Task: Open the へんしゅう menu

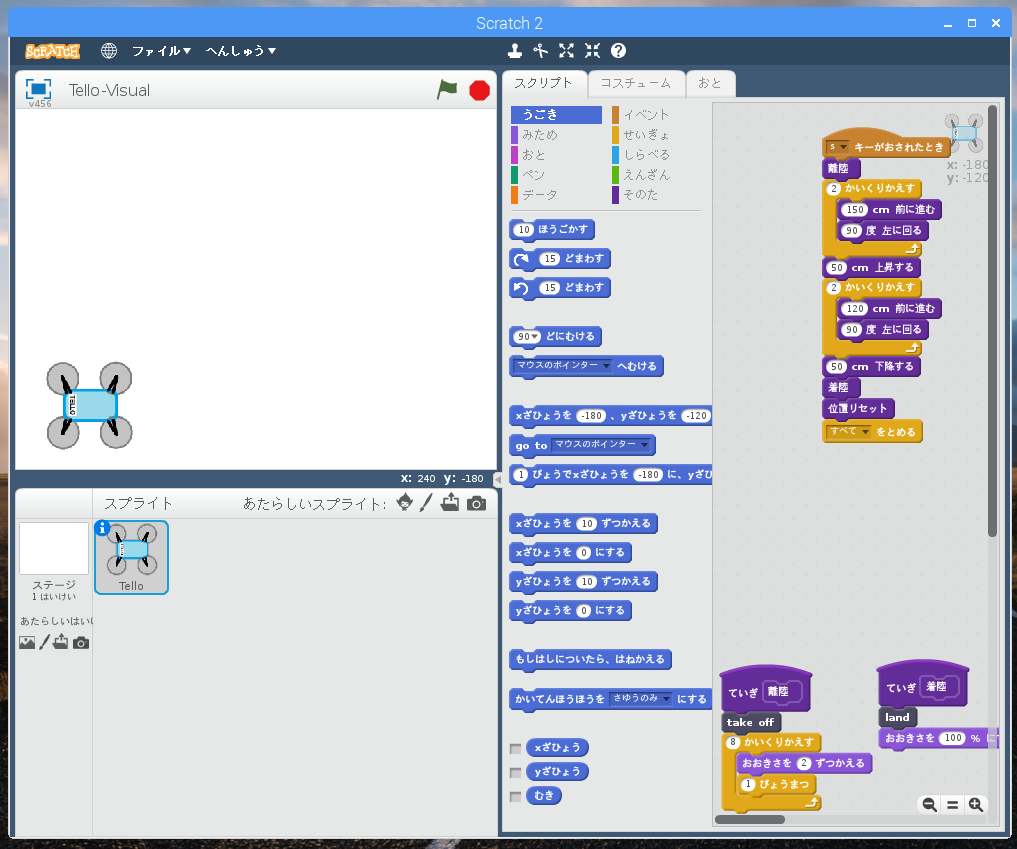Action: (x=241, y=51)
